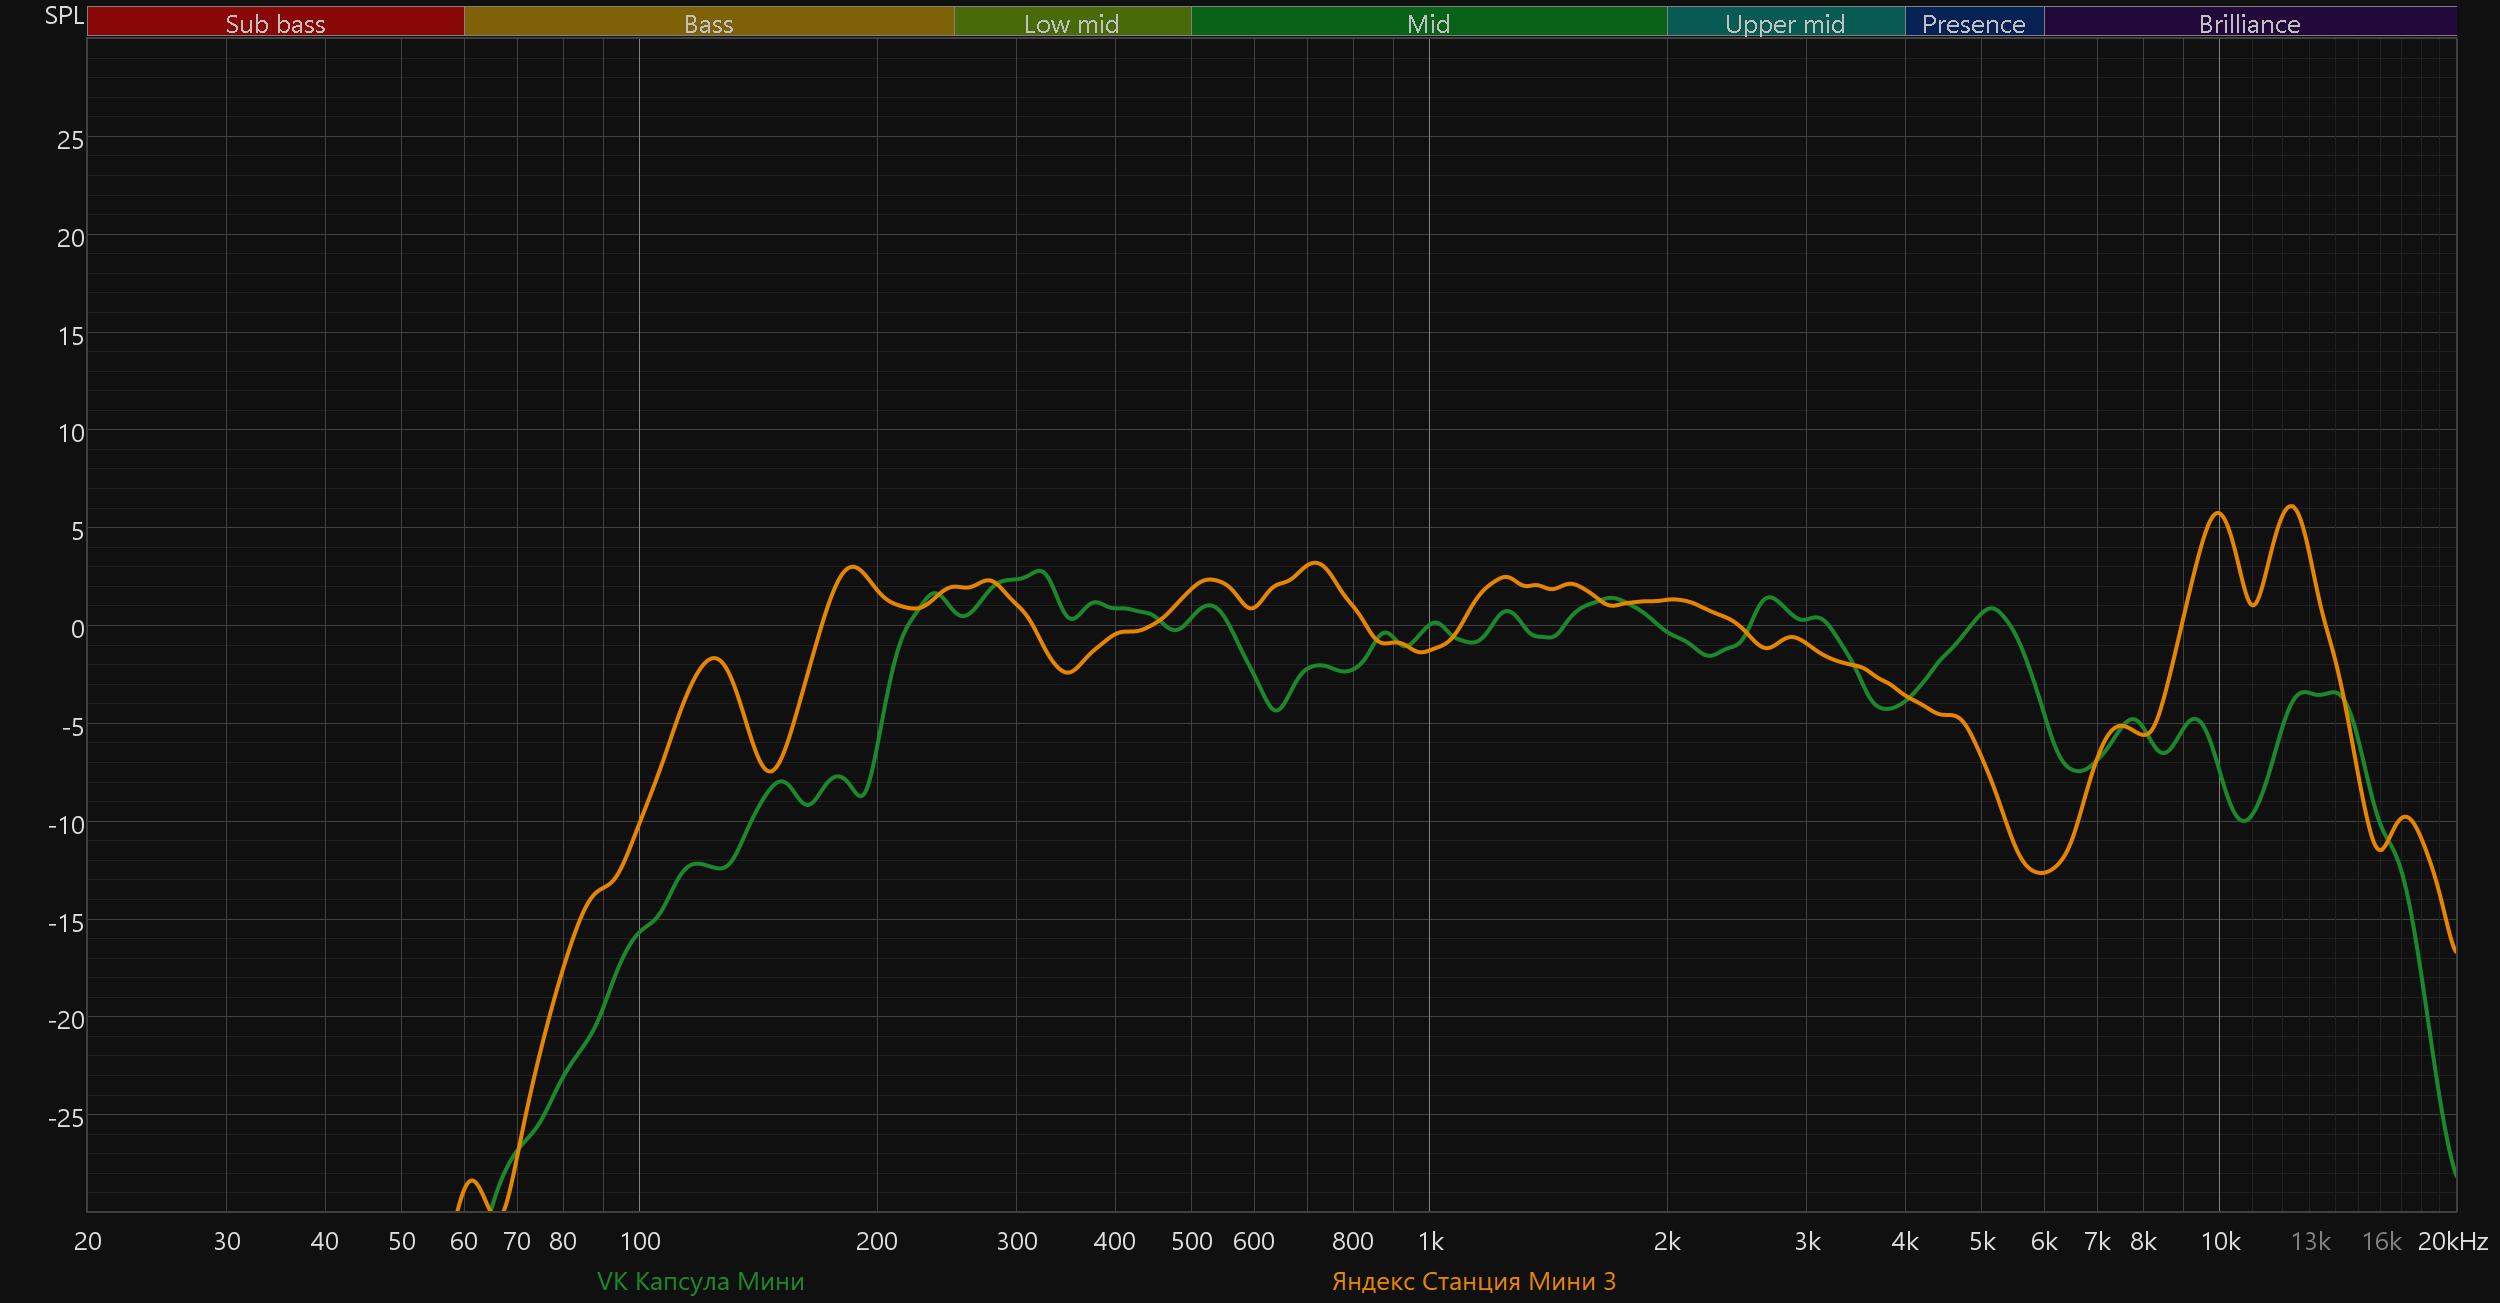Click the Upper mid band header

pyautogui.click(x=1785, y=23)
